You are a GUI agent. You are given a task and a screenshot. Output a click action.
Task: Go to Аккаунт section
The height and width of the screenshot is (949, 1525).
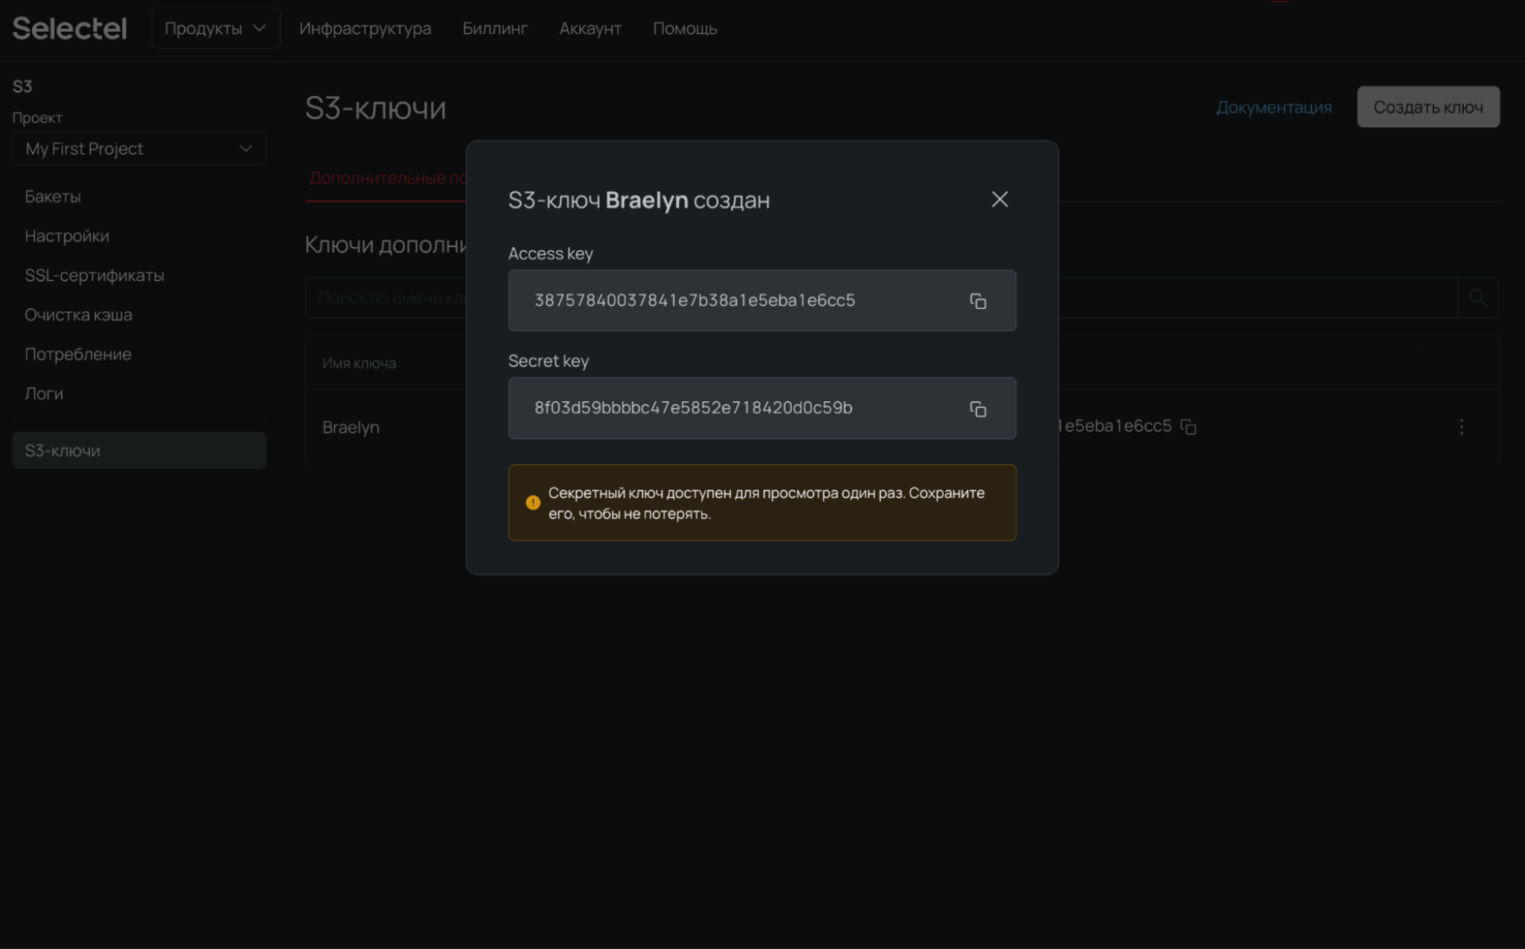point(590,28)
